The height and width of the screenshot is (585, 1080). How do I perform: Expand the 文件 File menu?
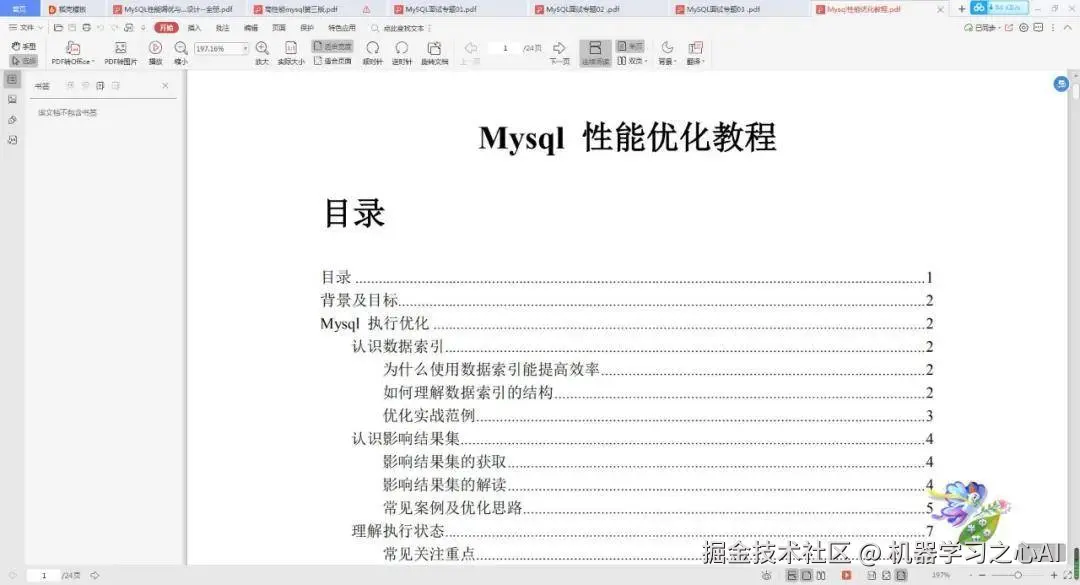point(25,27)
